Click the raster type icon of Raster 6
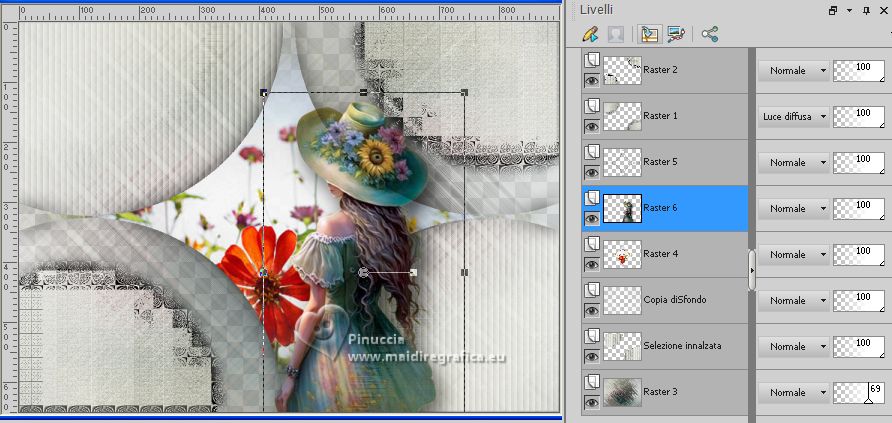This screenshot has height=423, width=892. pos(592,198)
